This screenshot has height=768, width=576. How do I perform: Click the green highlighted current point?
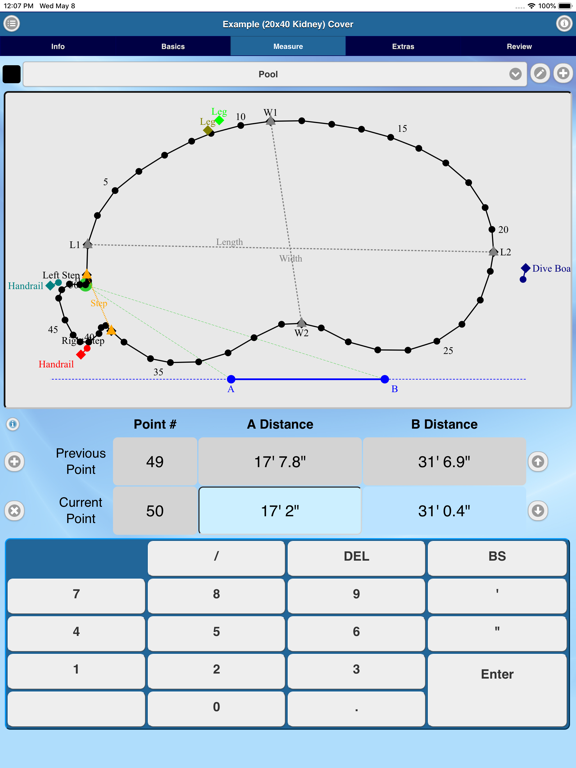[86, 285]
